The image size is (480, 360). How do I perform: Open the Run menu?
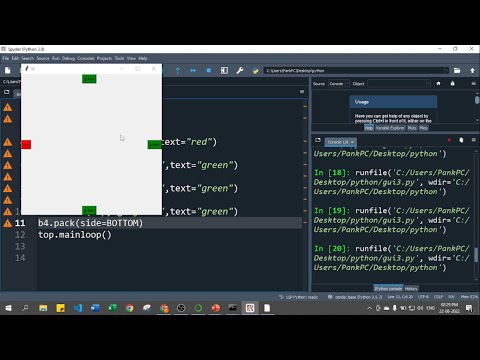coord(56,58)
